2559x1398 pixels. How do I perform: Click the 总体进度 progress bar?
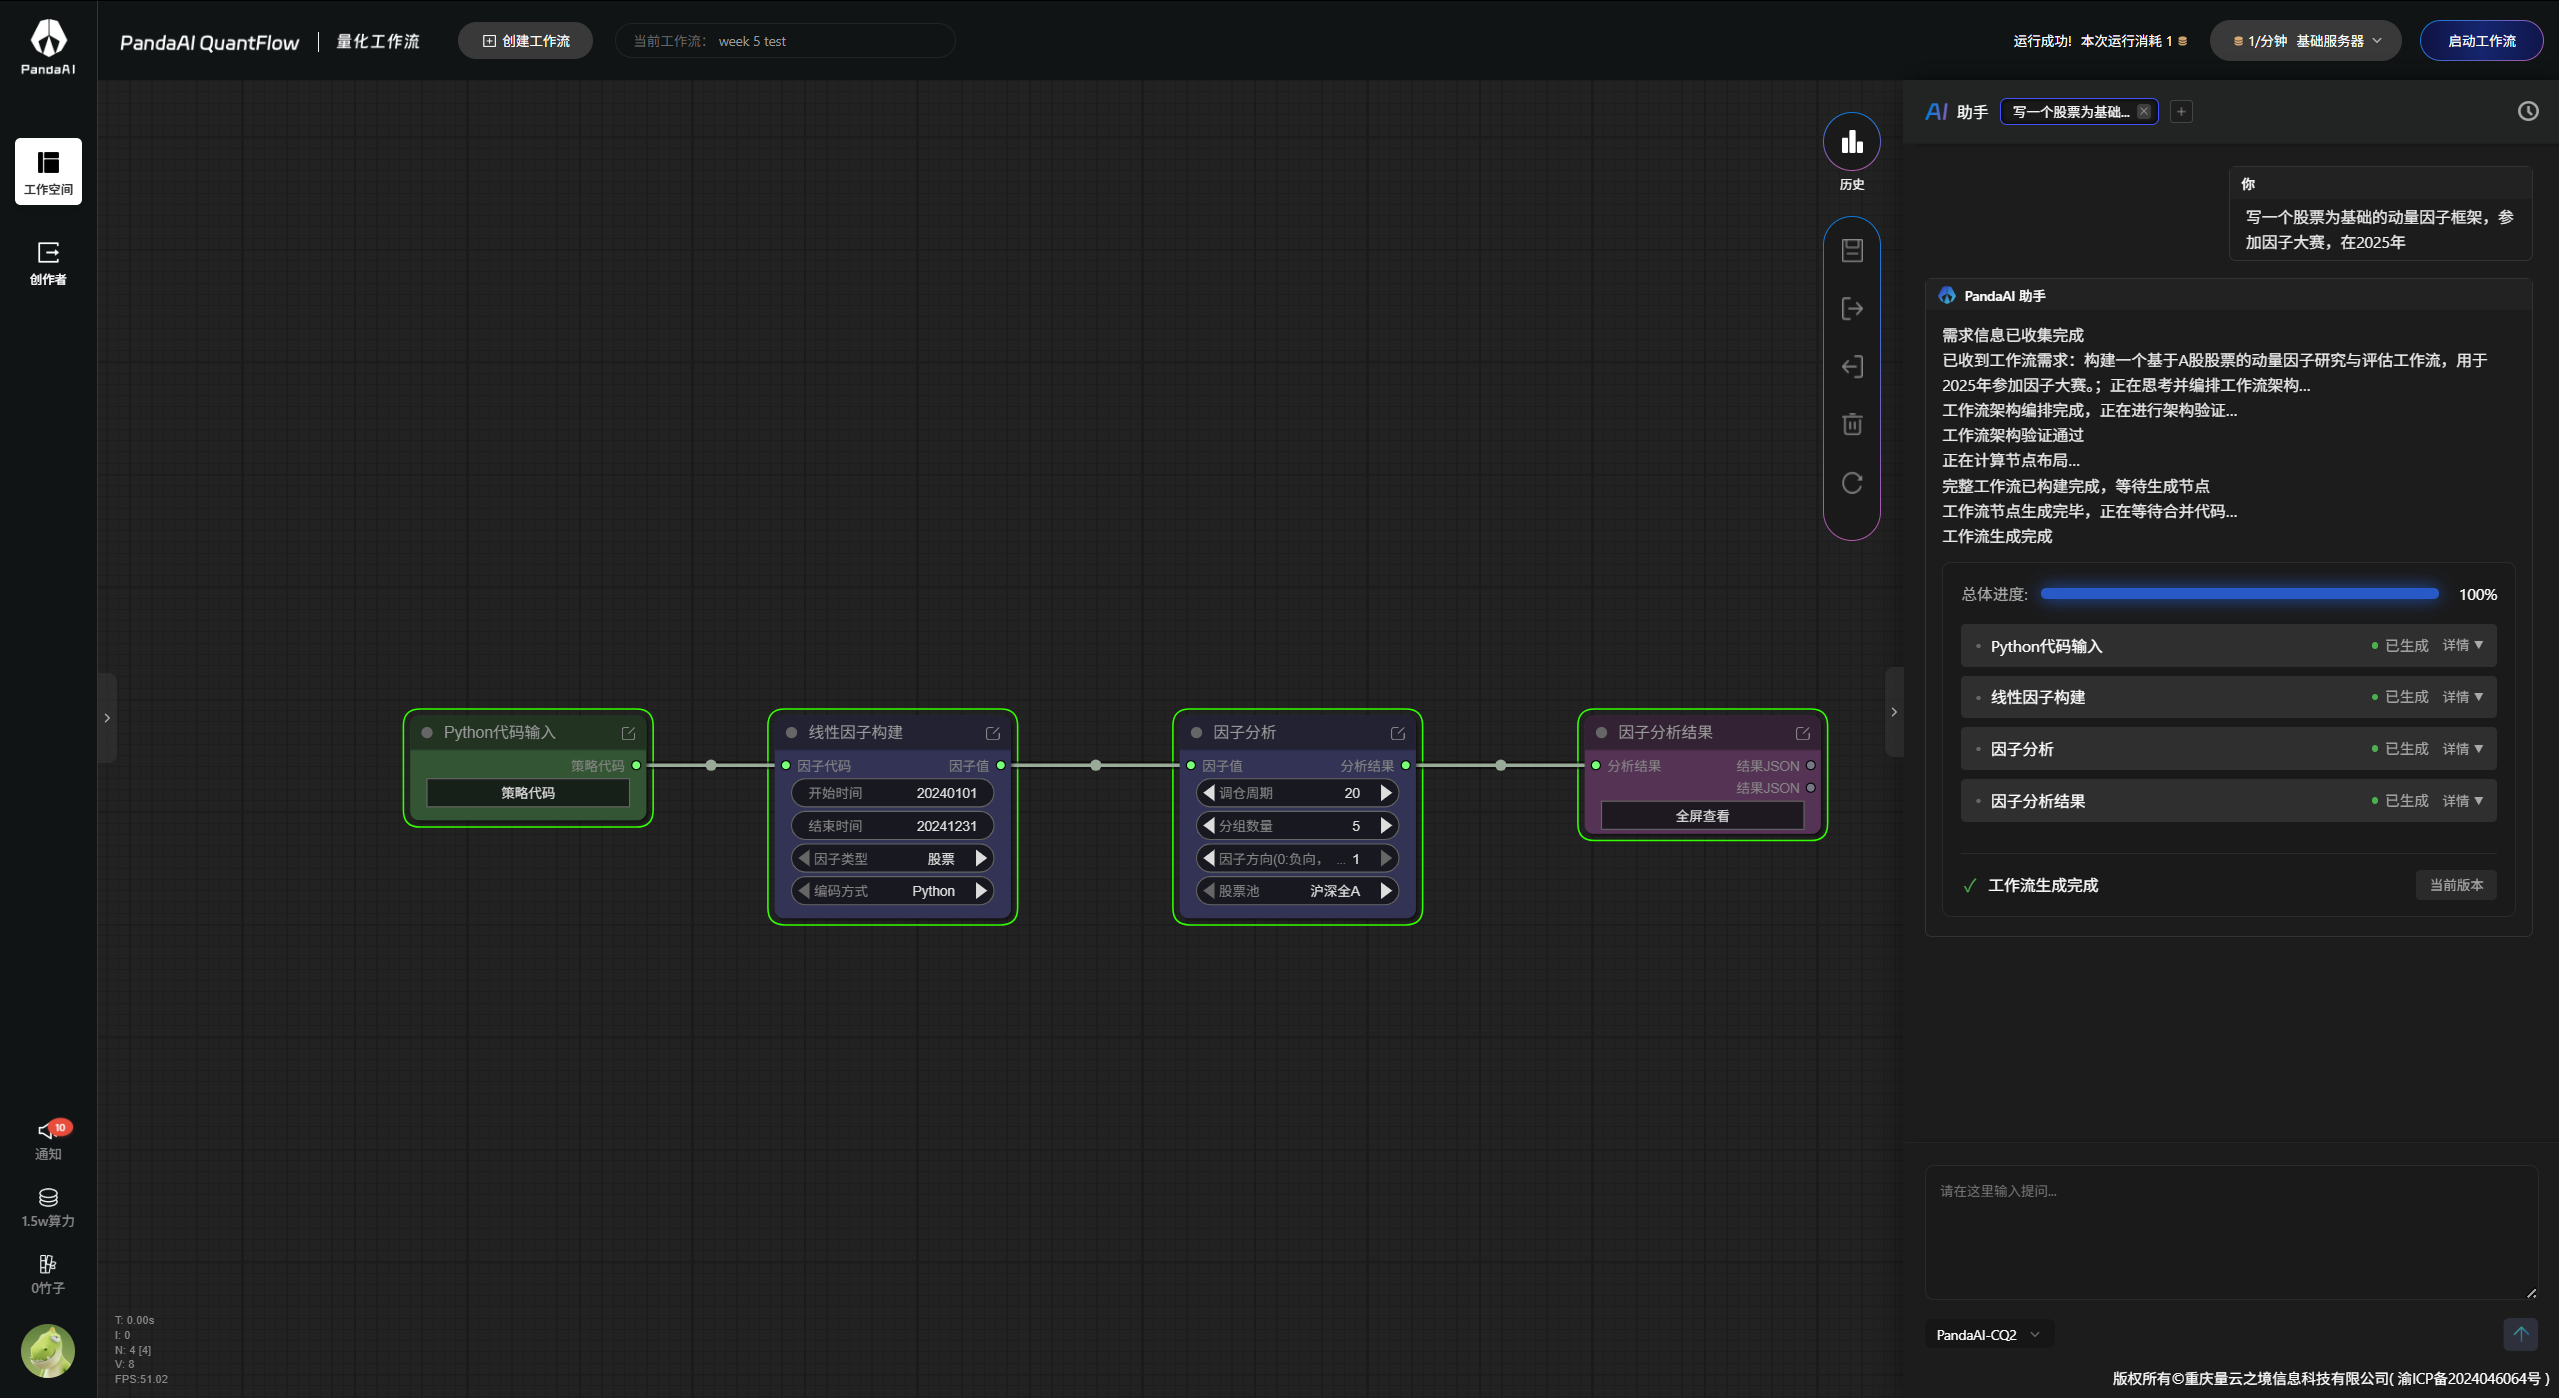[2239, 594]
